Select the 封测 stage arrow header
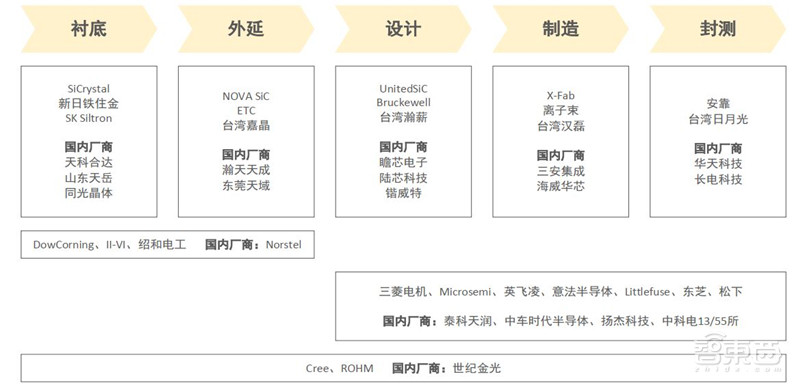This screenshot has width=800, height=389. point(717,29)
